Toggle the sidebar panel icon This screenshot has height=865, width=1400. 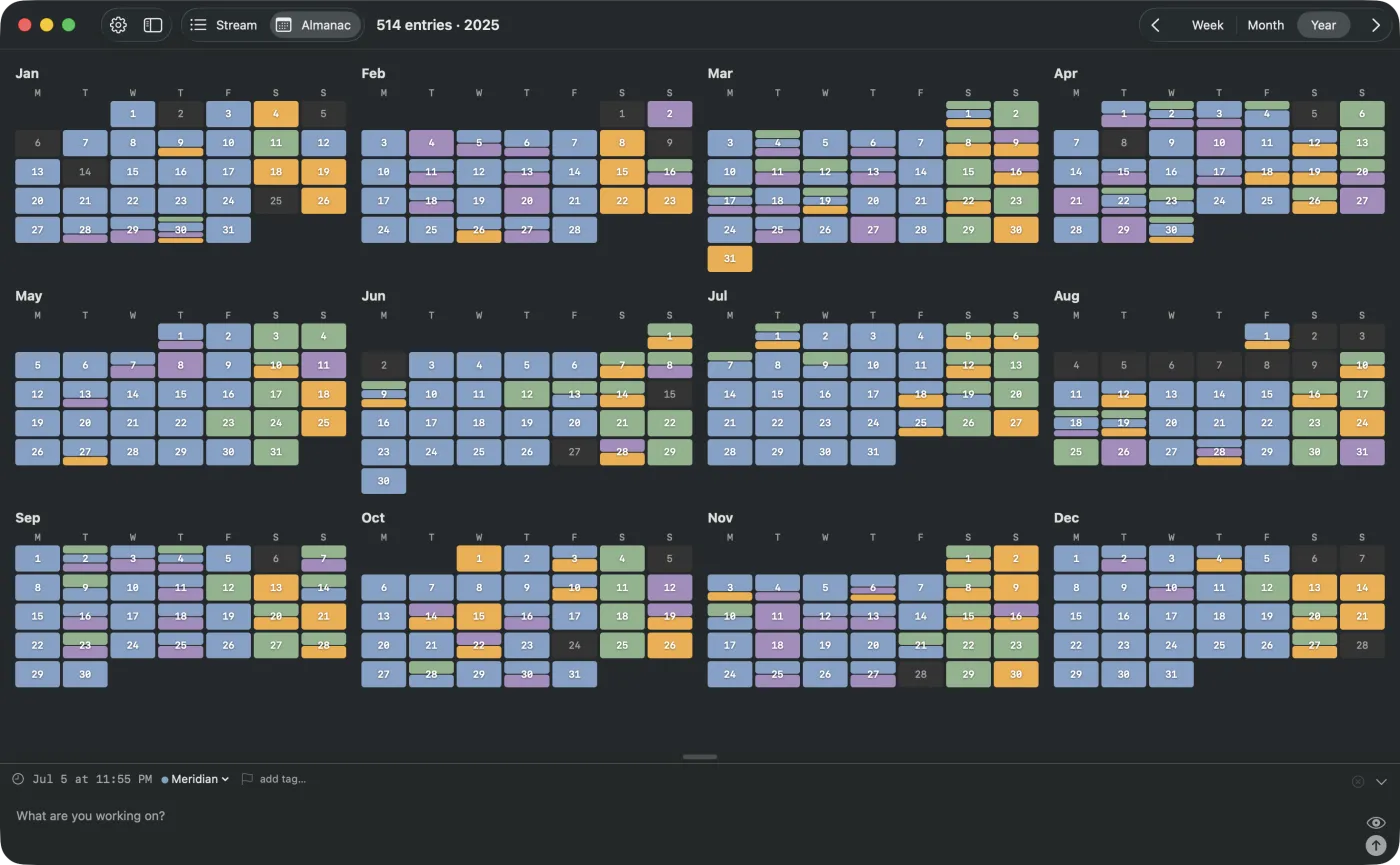pyautogui.click(x=153, y=25)
